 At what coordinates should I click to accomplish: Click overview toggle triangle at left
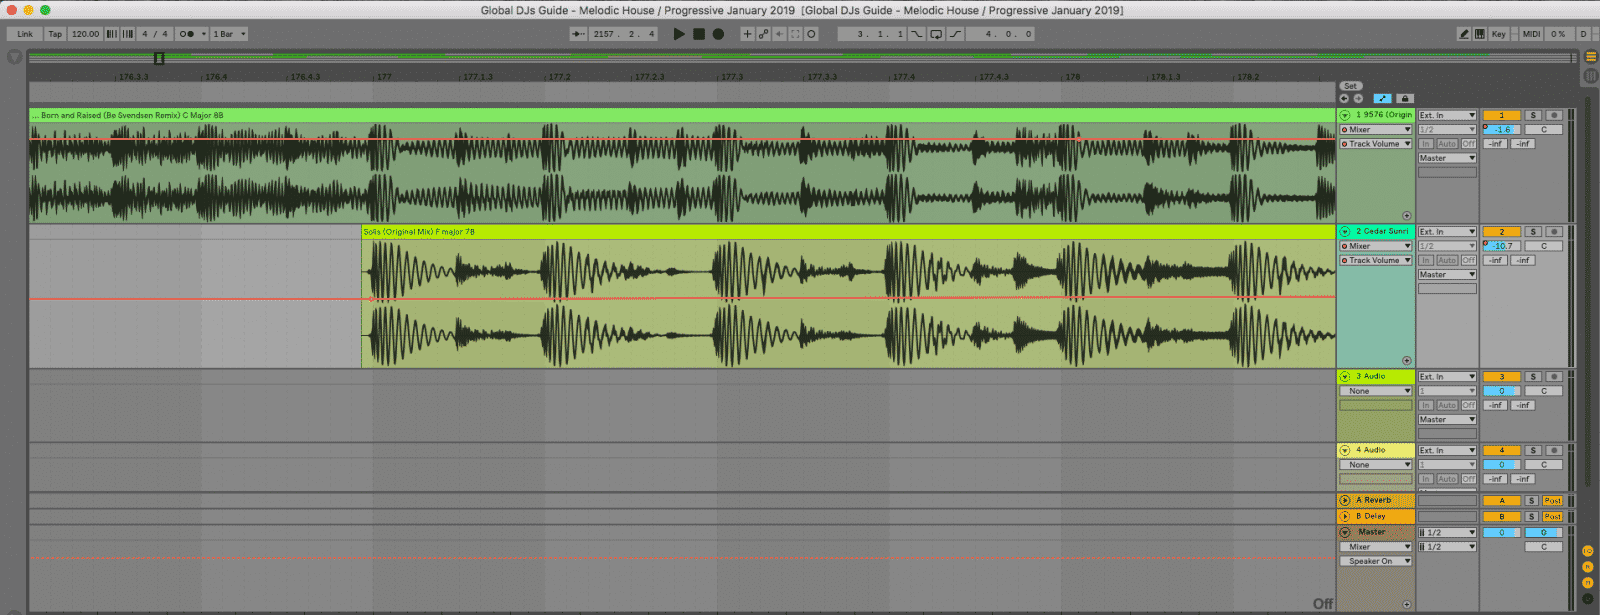click(14, 58)
